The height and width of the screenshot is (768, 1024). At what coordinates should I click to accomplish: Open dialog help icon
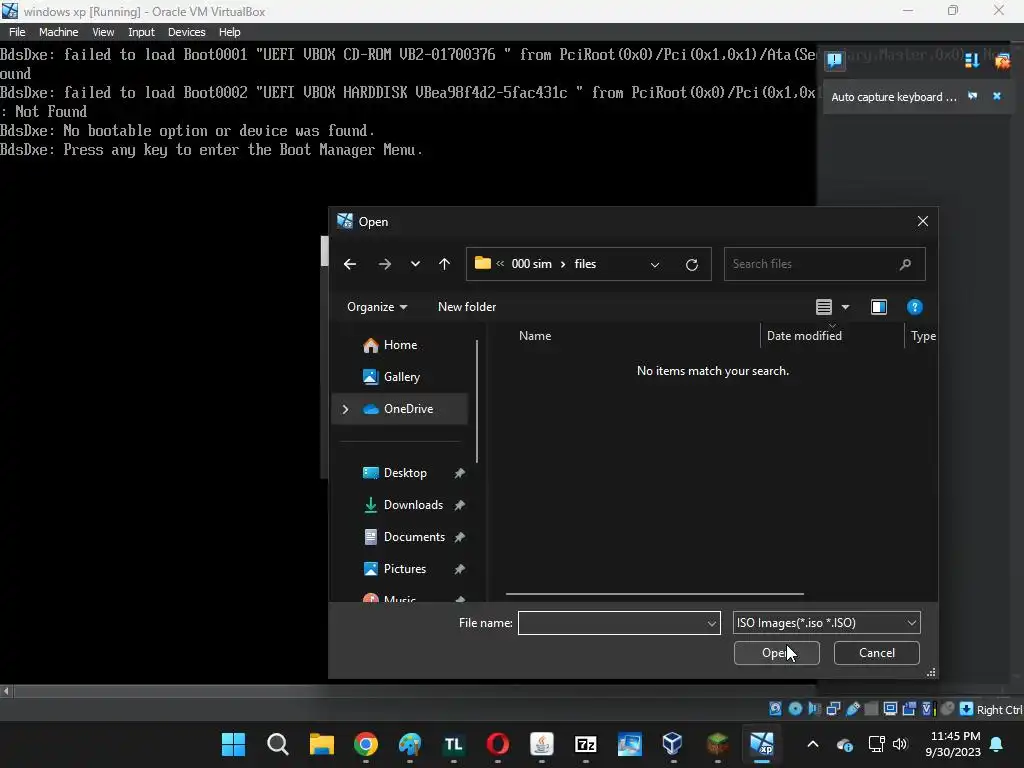pyautogui.click(x=914, y=307)
